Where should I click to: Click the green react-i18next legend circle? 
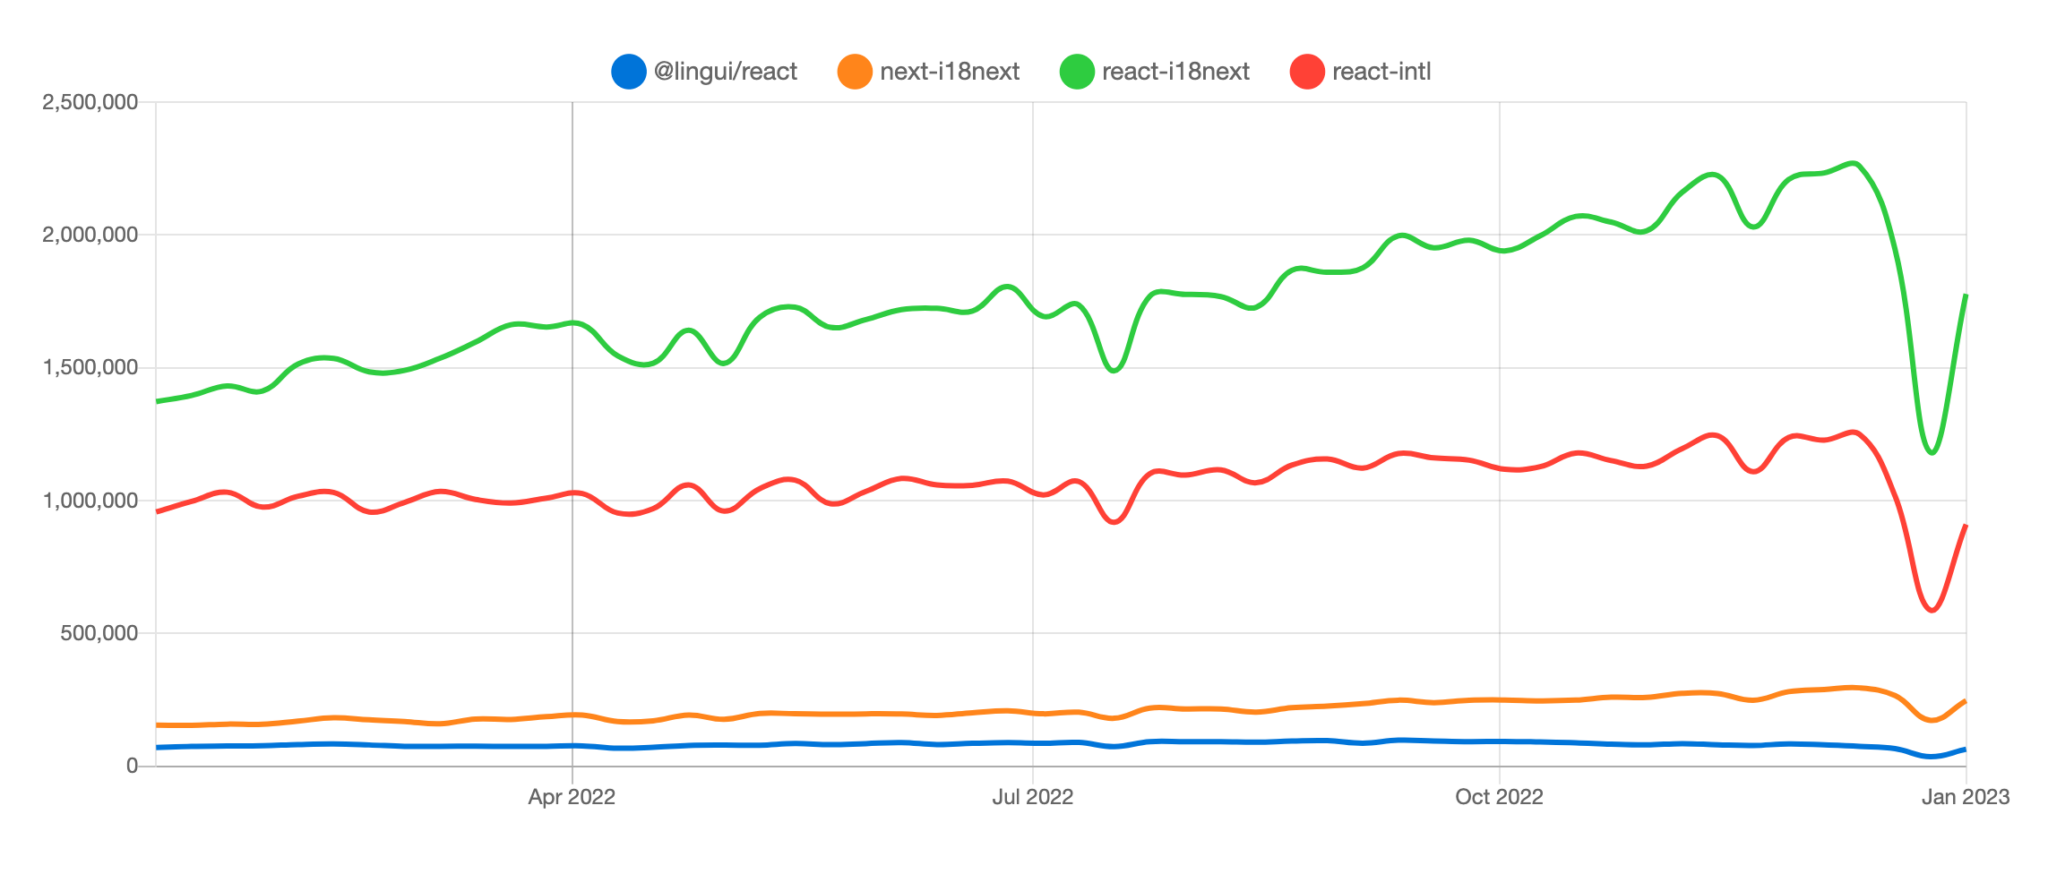[1077, 72]
